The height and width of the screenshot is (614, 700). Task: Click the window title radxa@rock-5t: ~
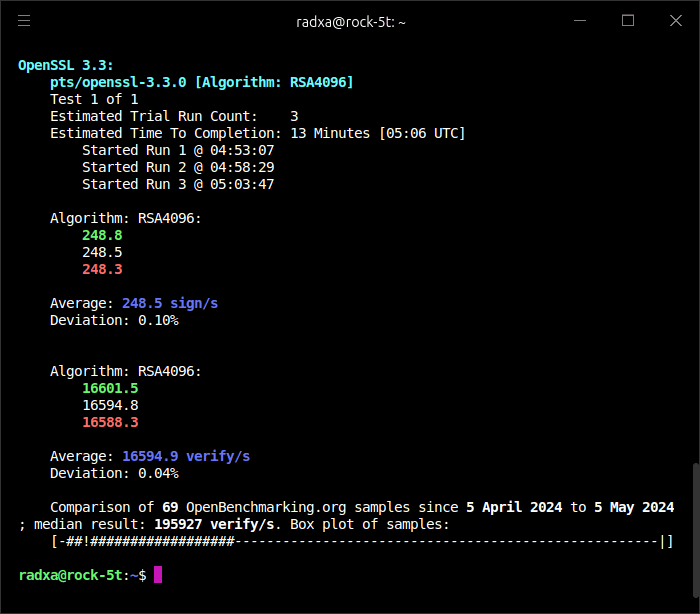click(350, 22)
